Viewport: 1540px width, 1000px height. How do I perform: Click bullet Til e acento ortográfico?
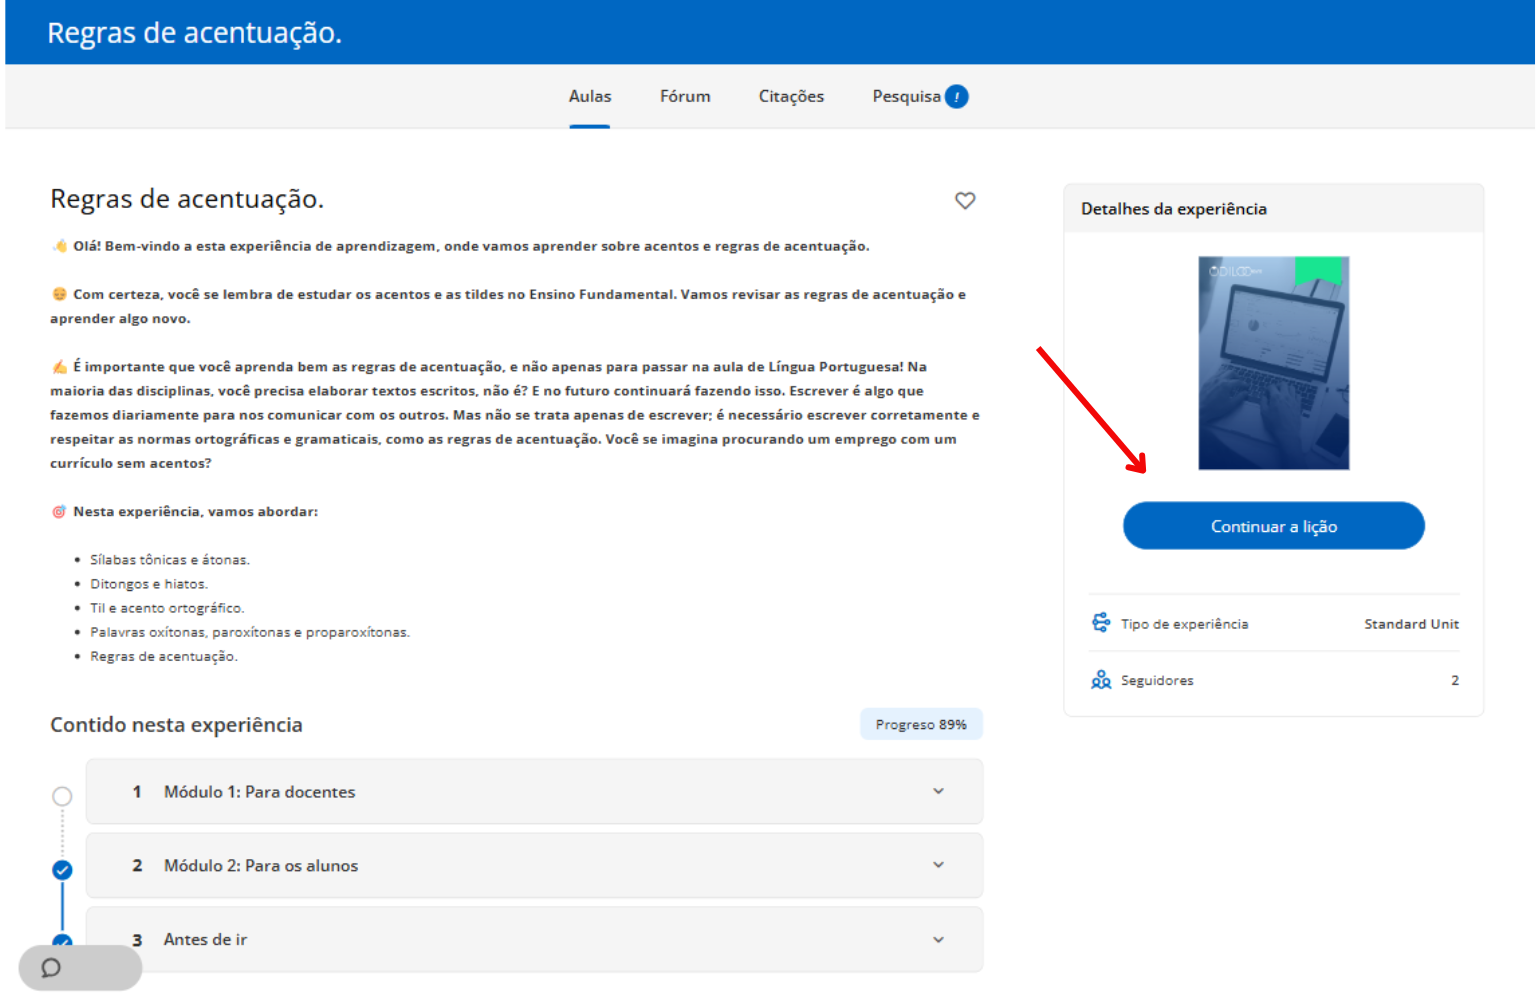[167, 608]
